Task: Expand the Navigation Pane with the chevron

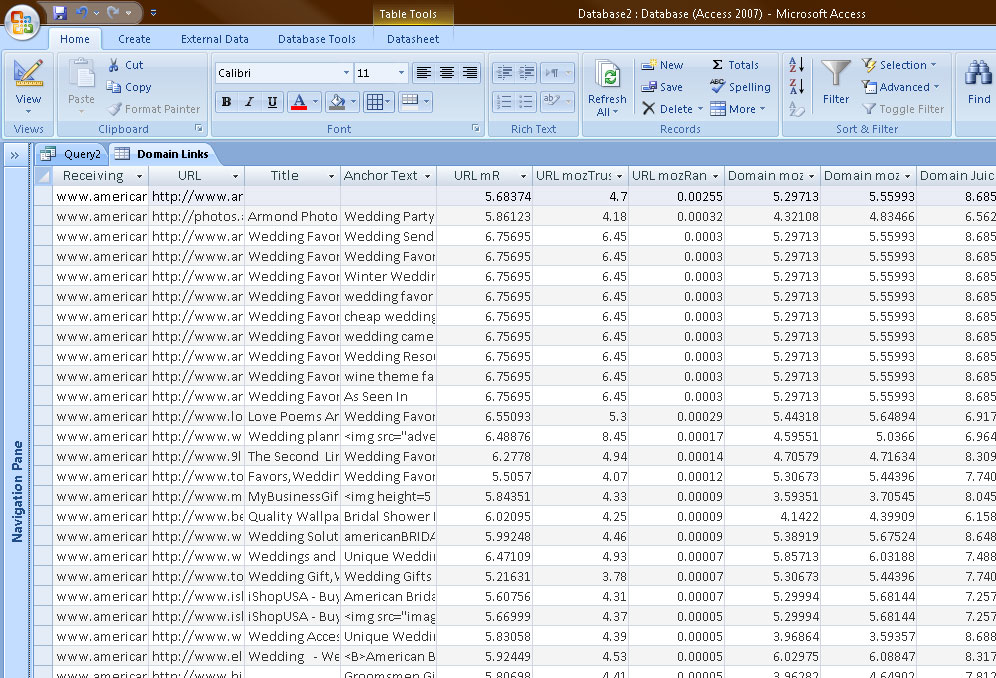Action: 15,155
